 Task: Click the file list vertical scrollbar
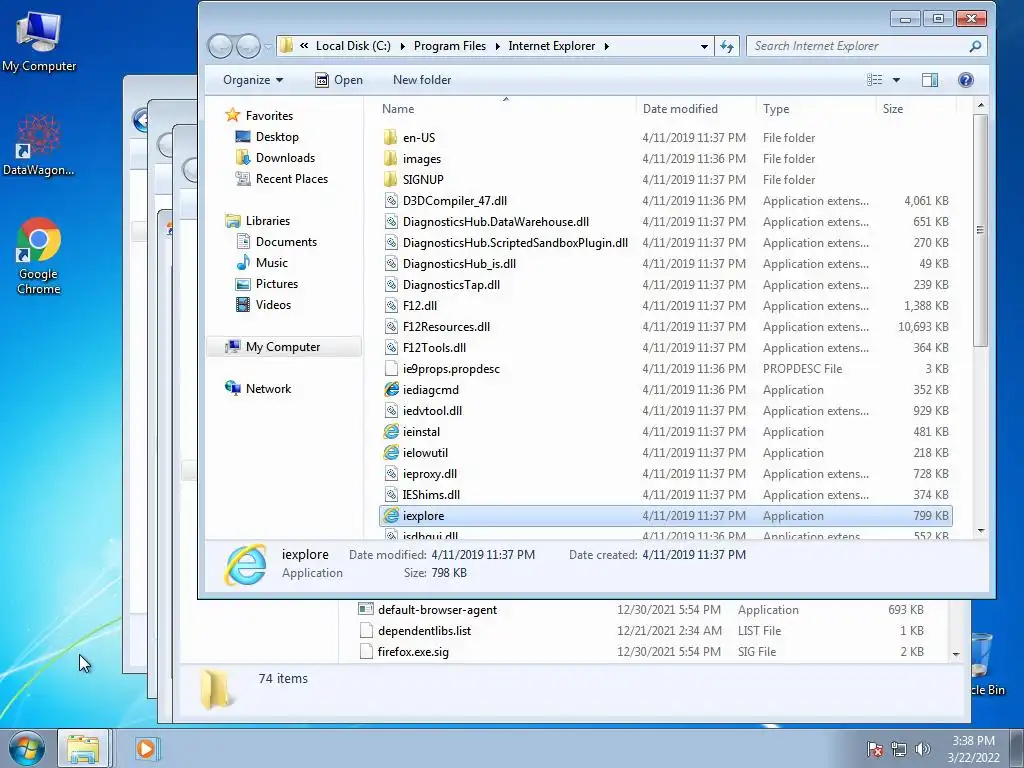(x=980, y=230)
